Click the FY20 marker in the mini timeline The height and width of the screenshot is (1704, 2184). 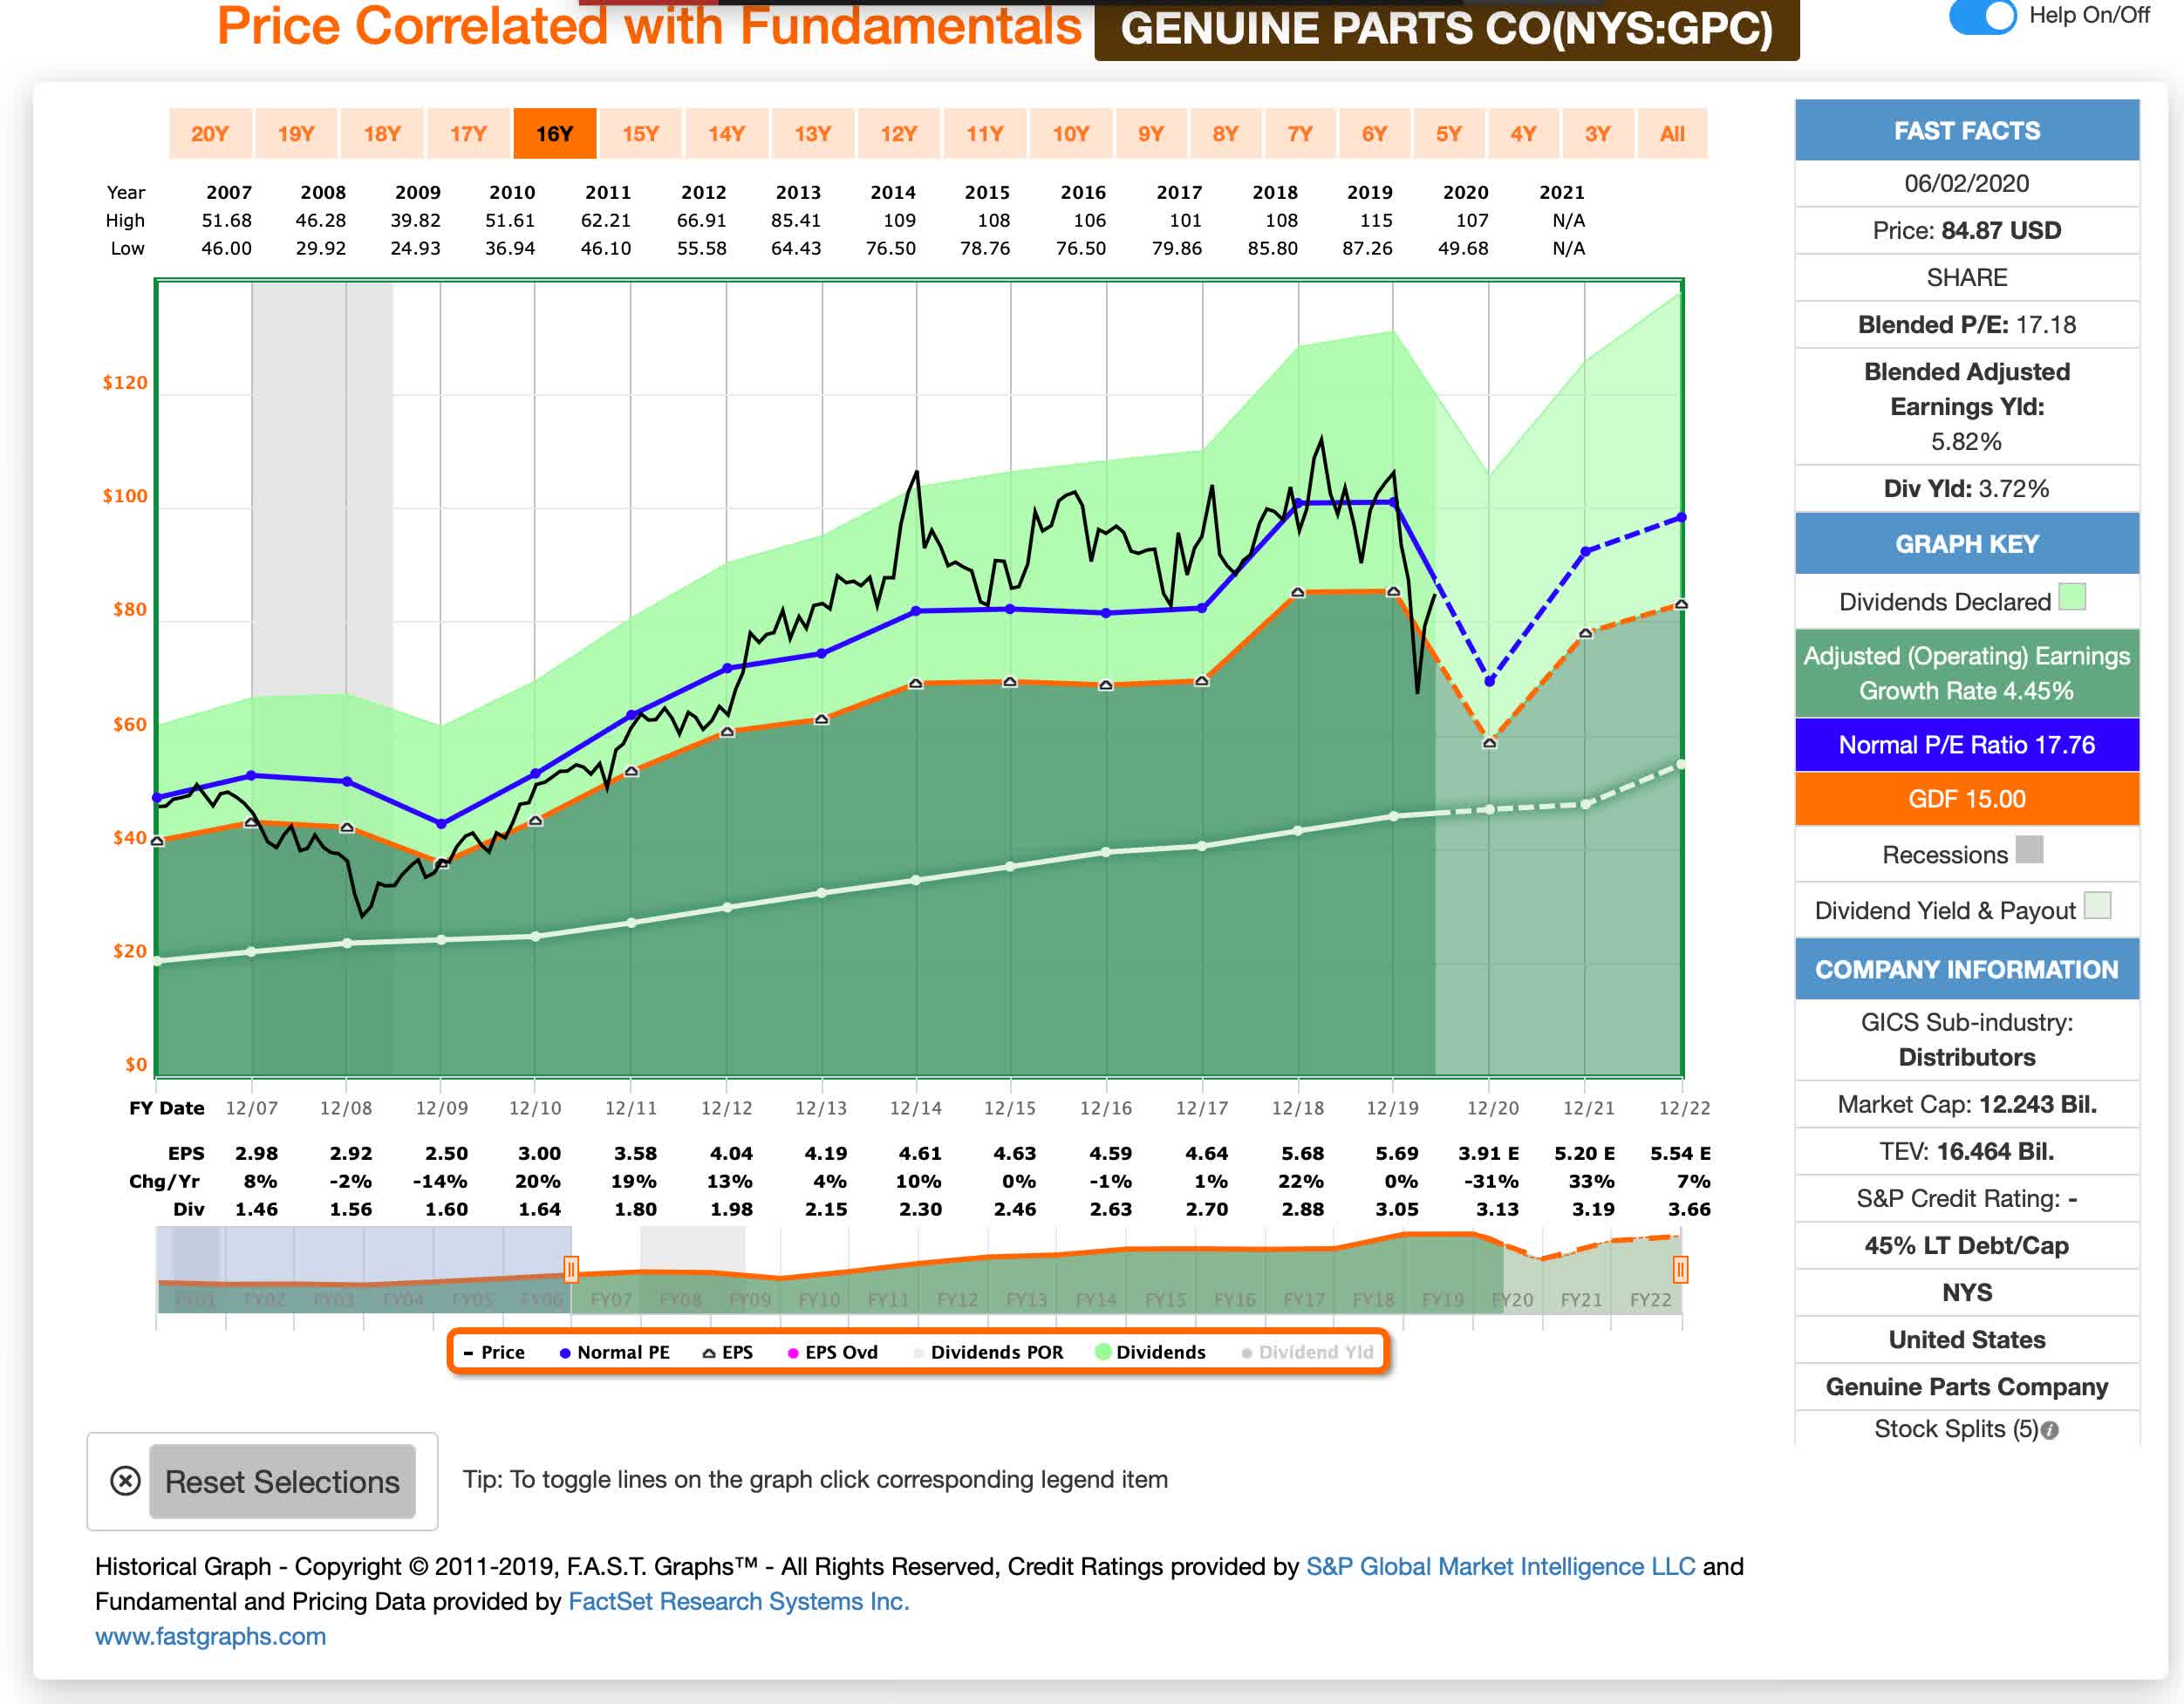coord(1512,1300)
